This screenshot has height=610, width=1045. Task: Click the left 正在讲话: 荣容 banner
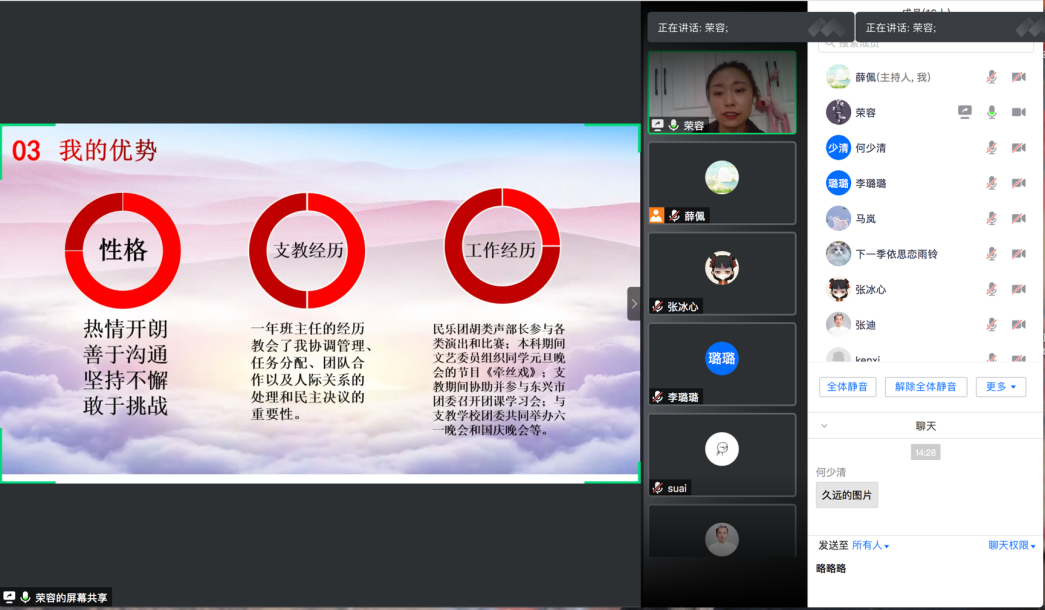[750, 27]
